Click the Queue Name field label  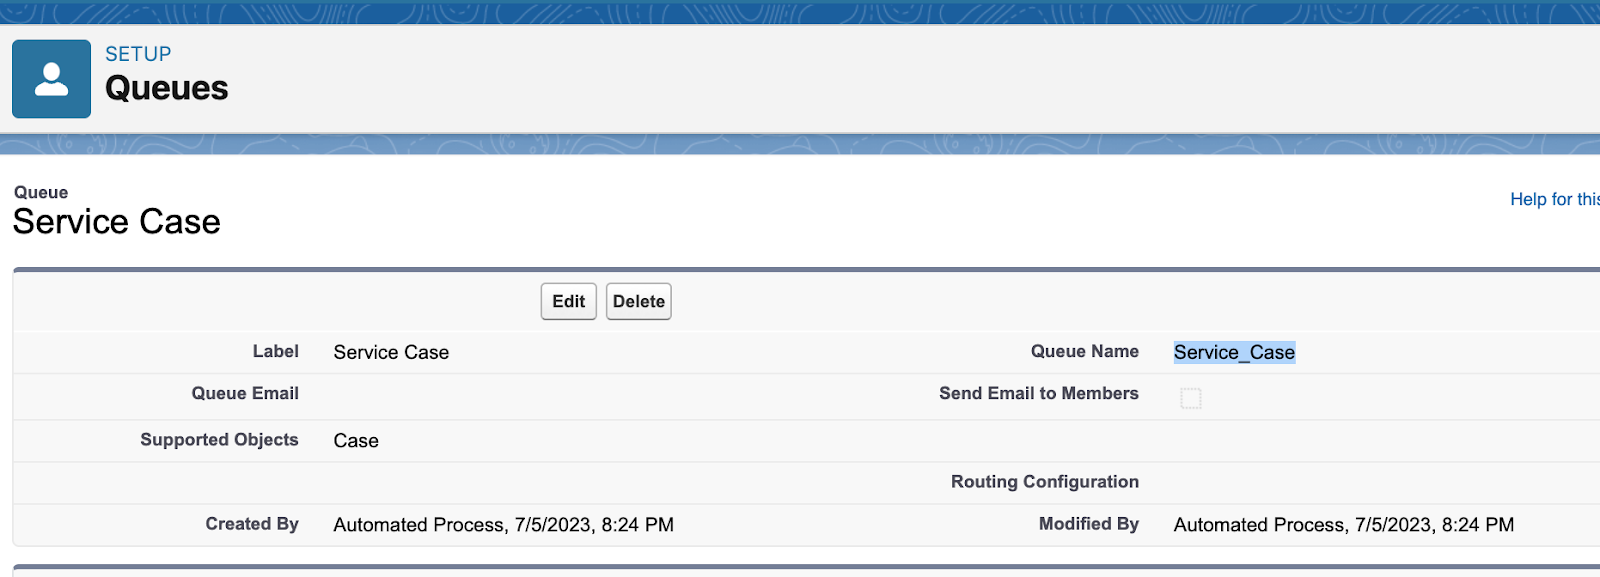point(1084,352)
